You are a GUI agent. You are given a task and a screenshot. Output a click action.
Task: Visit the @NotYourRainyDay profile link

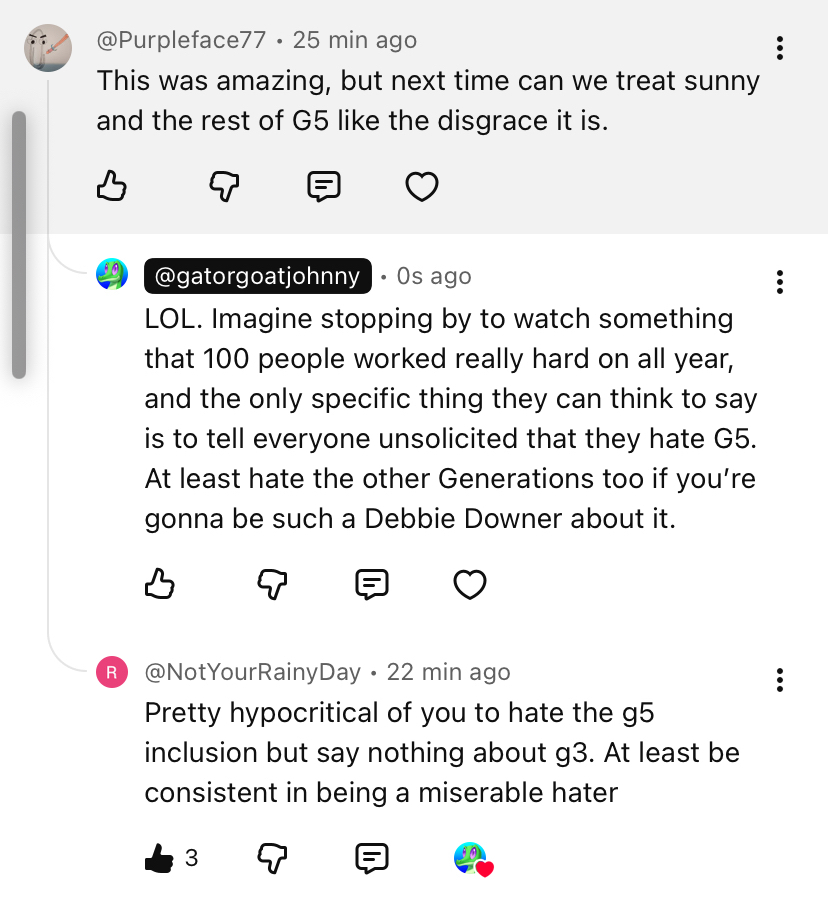coord(252,672)
